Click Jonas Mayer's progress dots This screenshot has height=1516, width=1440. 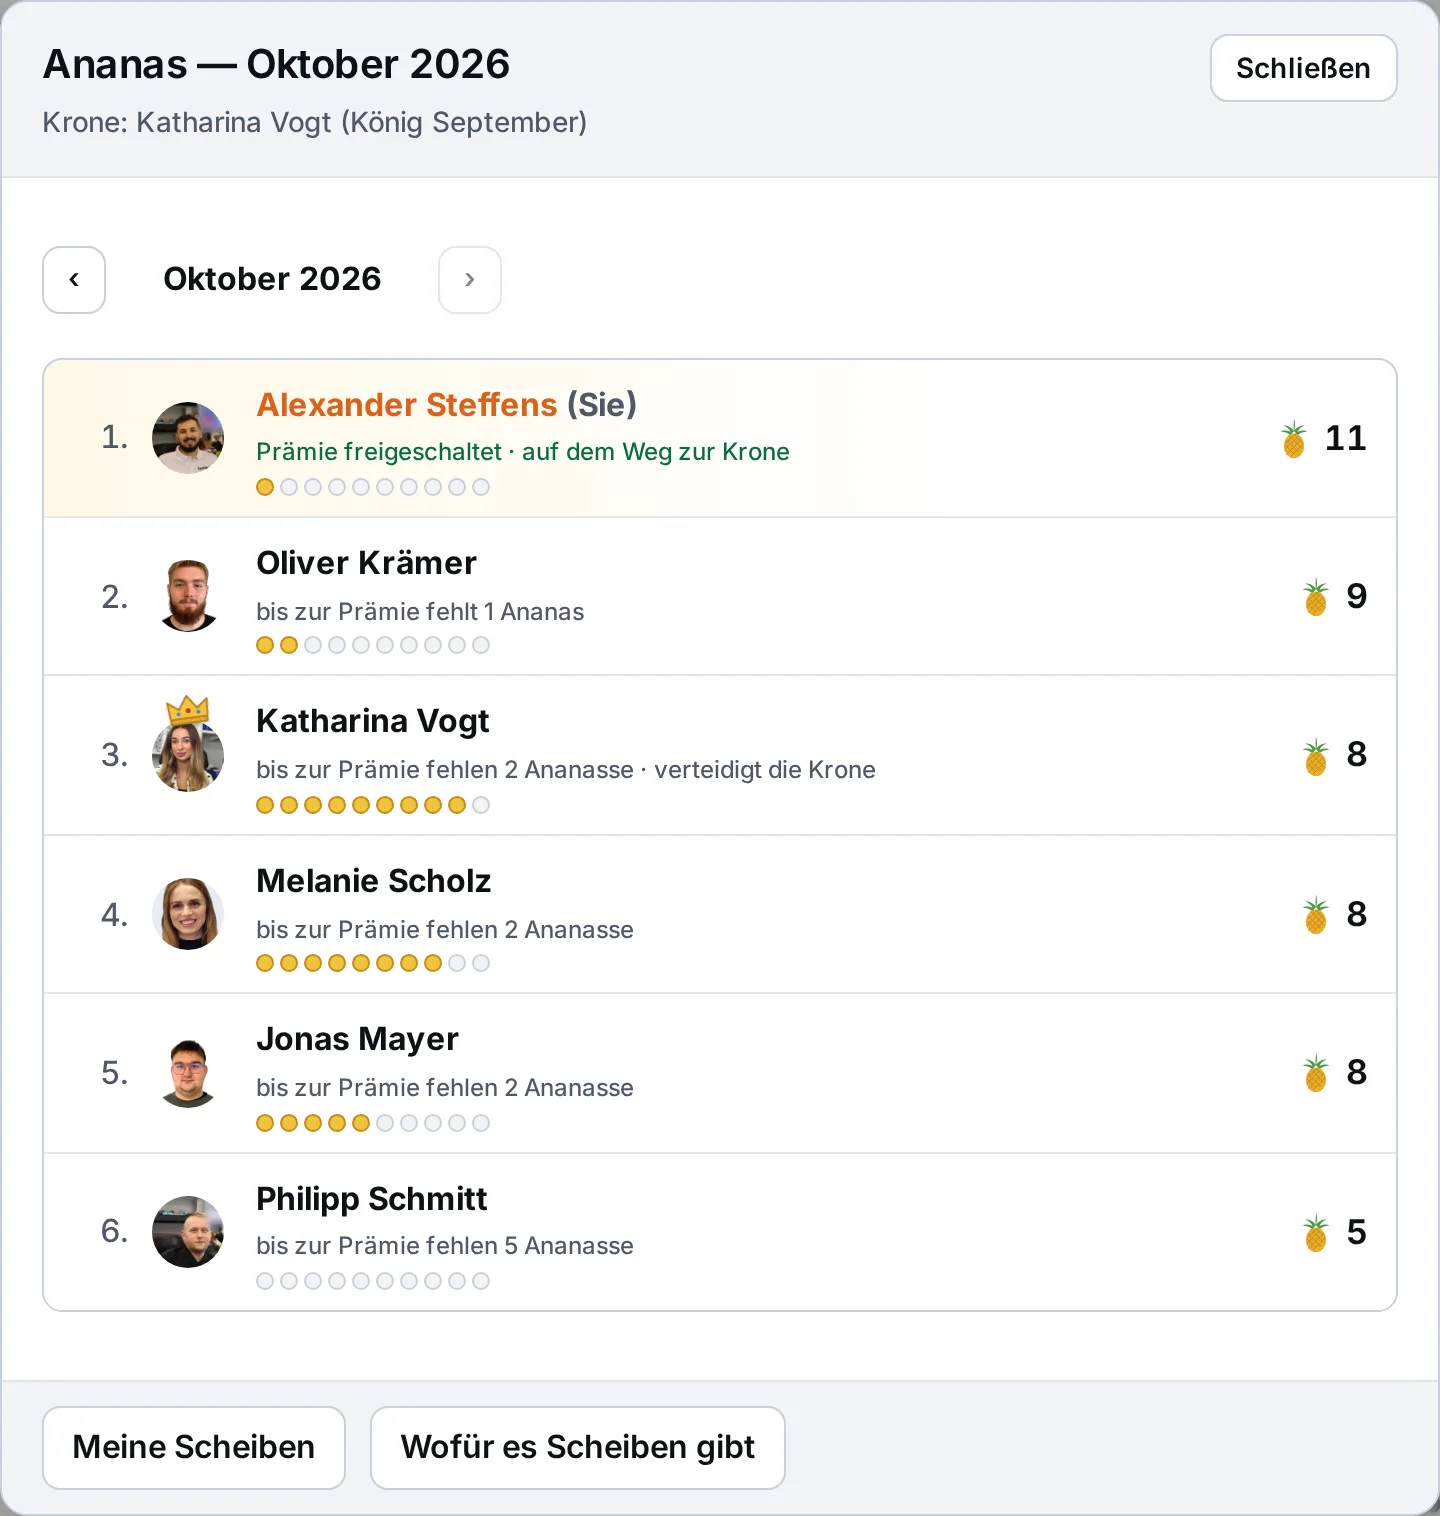coord(373,1123)
